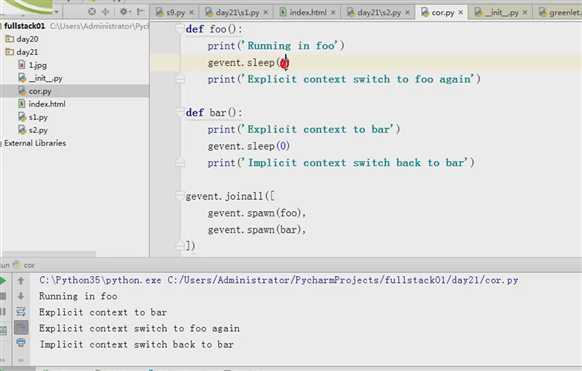The width and height of the screenshot is (582, 371).
Task: Switch to the __init__.py editor tab
Action: [501, 13]
